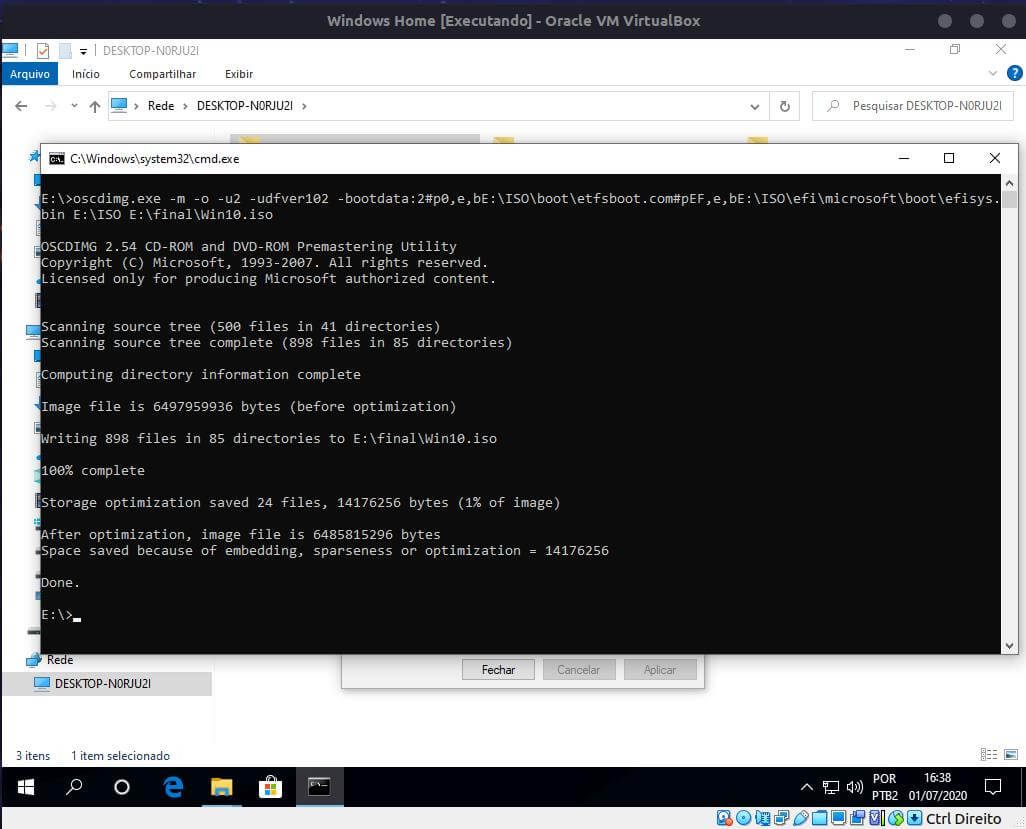This screenshot has width=1026, height=829.
Task: Launch Microsoft Edge from taskbar
Action: (173, 787)
